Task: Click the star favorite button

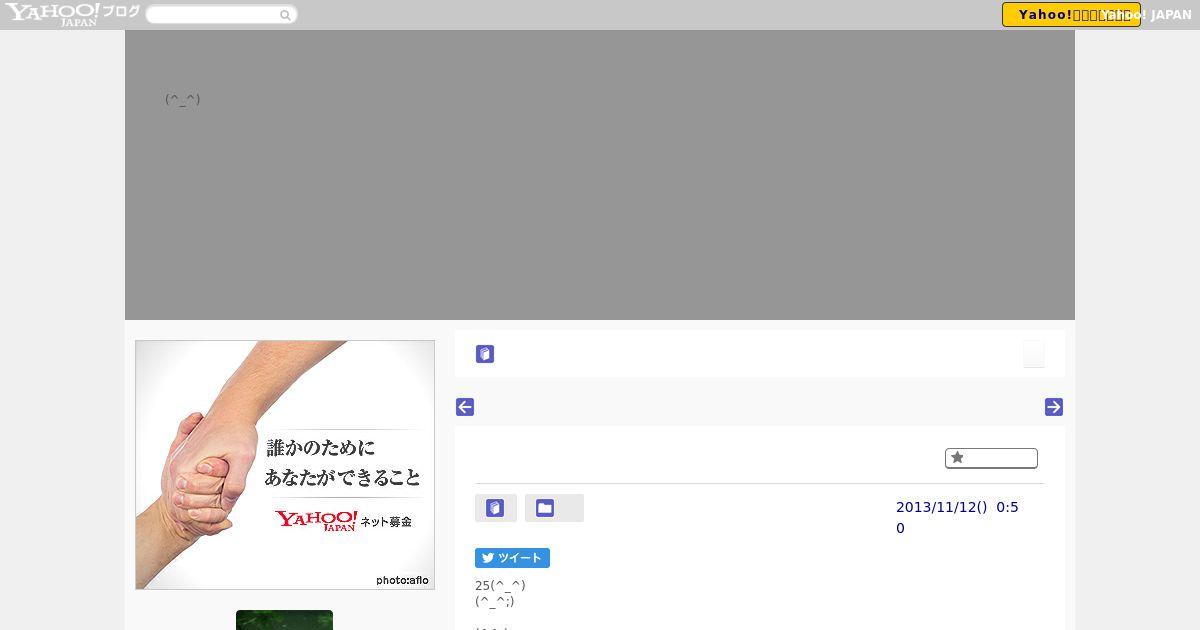Action: 991,458
